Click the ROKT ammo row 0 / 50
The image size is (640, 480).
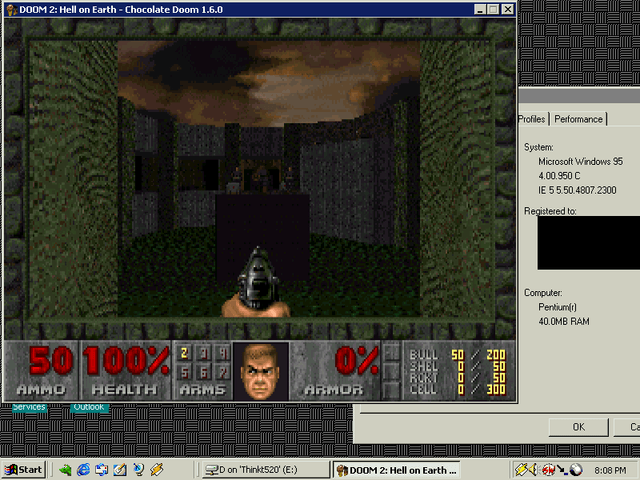[458, 378]
